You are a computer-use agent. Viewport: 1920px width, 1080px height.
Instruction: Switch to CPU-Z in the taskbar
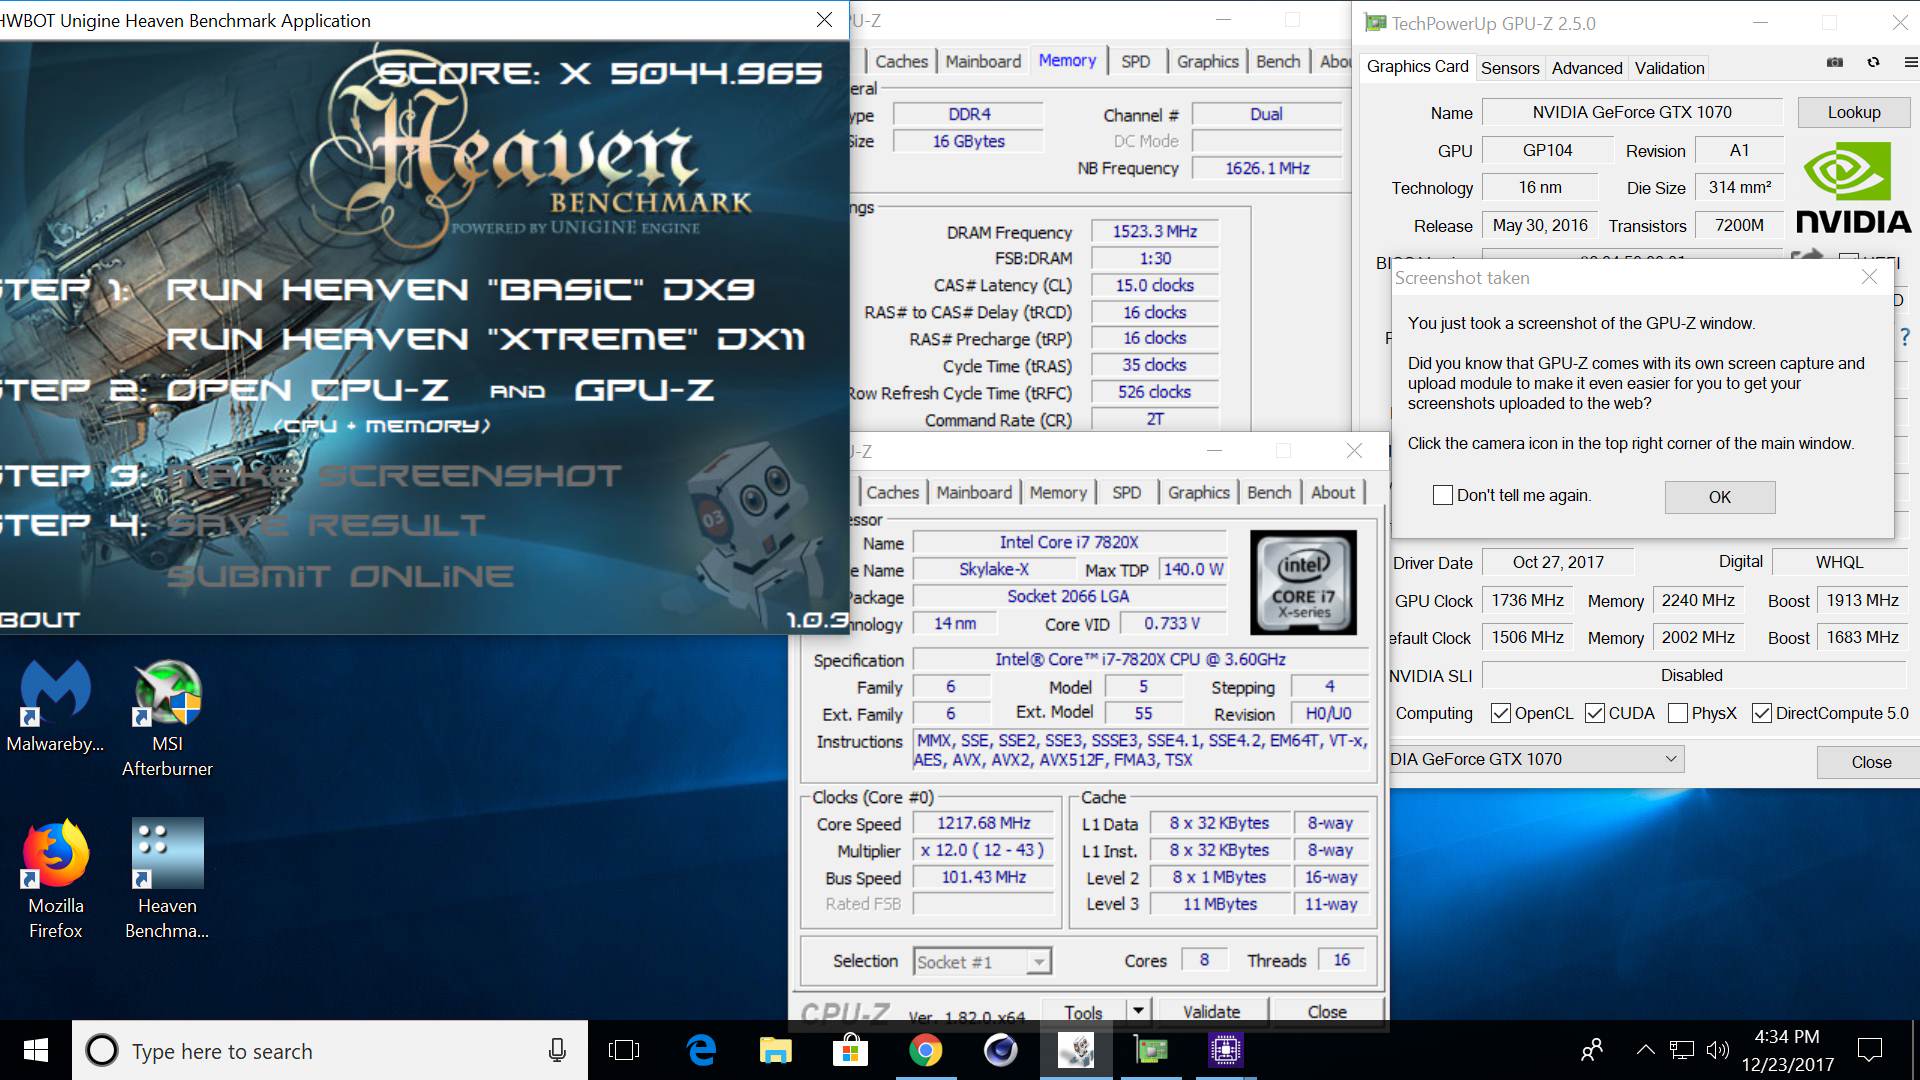pos(1226,1050)
